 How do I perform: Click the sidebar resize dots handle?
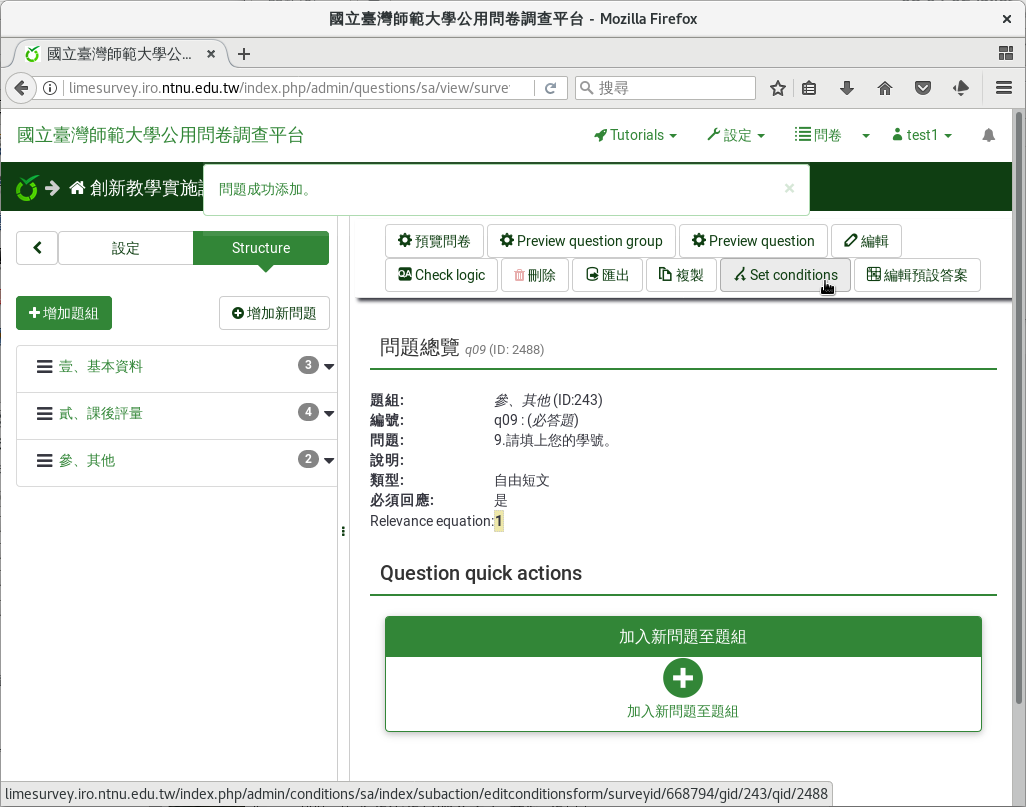343,531
